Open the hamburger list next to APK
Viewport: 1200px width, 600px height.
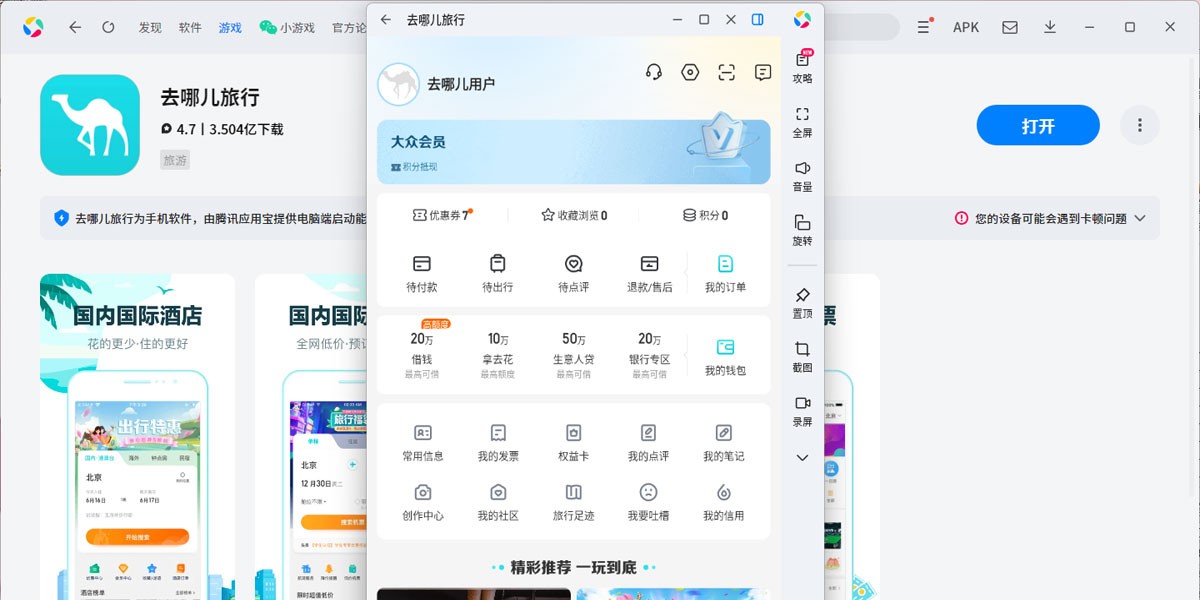[x=922, y=27]
